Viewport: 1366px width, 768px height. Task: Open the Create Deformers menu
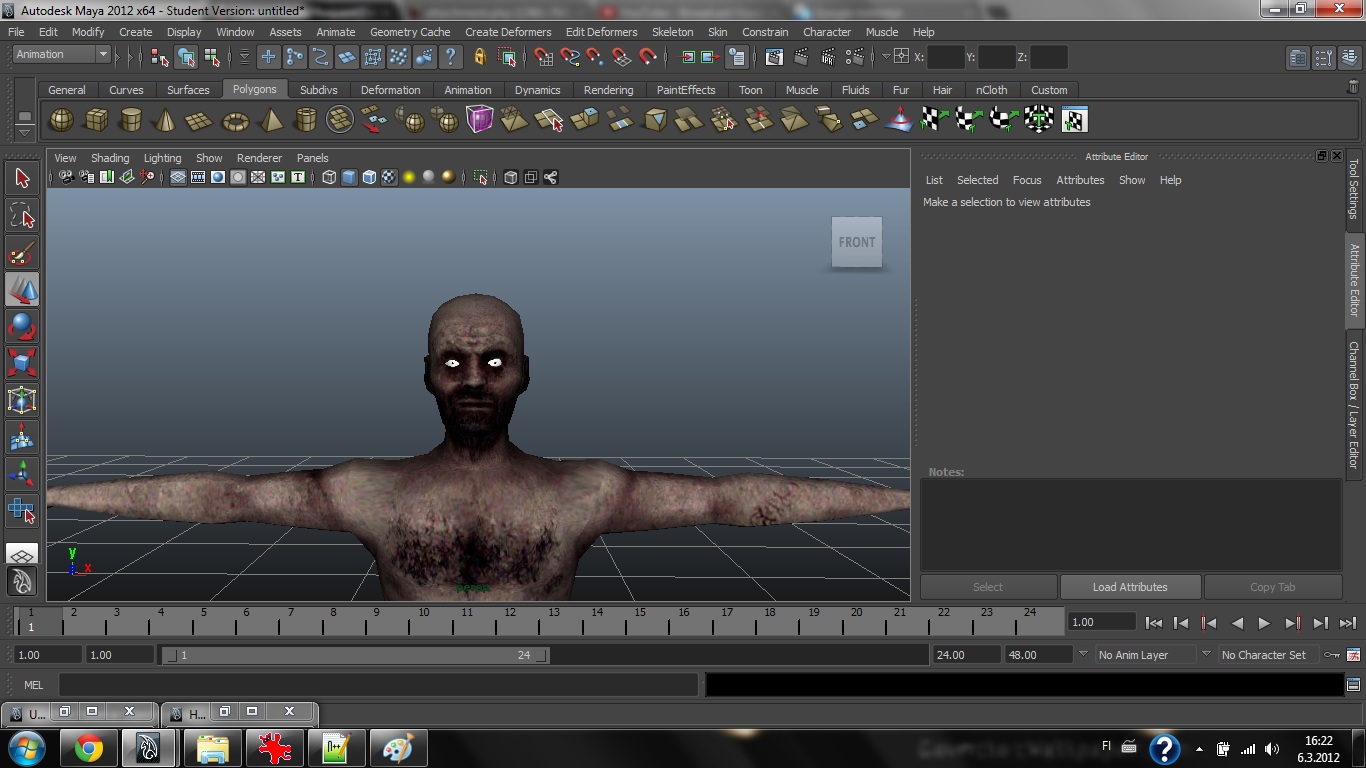click(x=508, y=32)
